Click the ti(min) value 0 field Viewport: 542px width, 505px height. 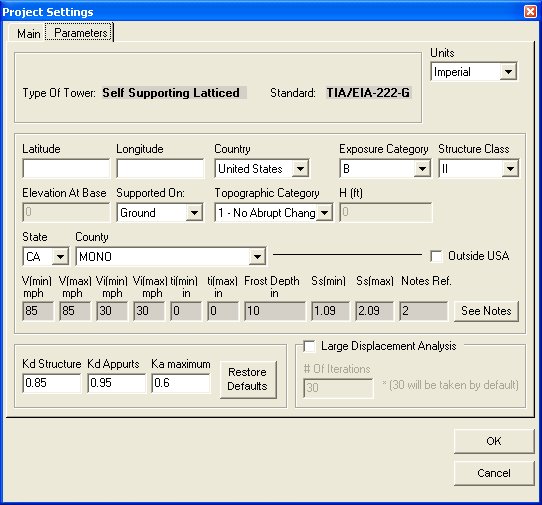pyautogui.click(x=186, y=311)
